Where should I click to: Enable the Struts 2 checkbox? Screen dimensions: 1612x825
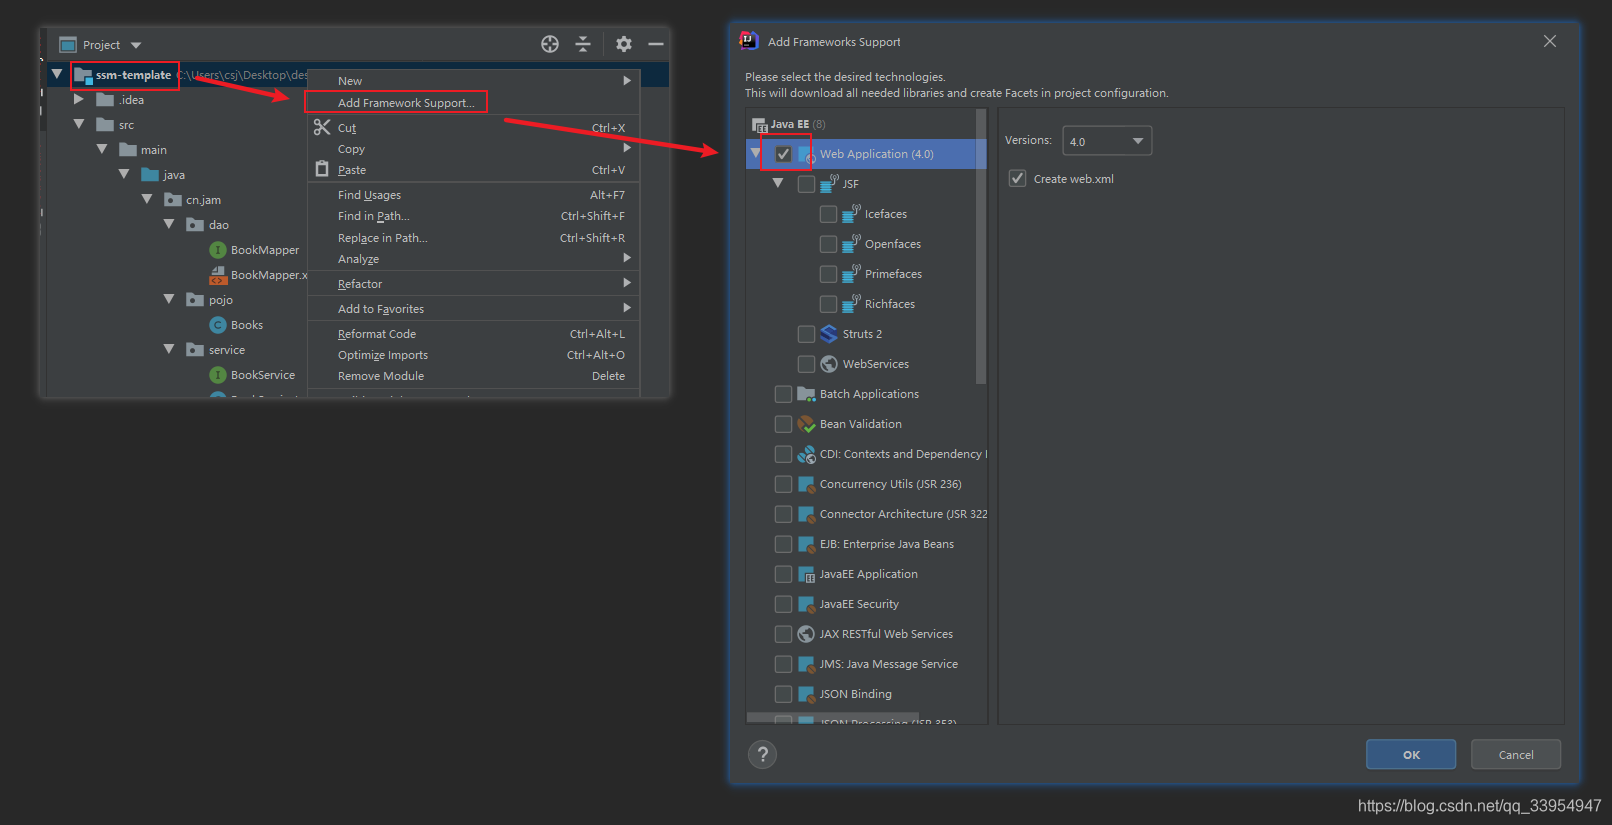(x=806, y=334)
